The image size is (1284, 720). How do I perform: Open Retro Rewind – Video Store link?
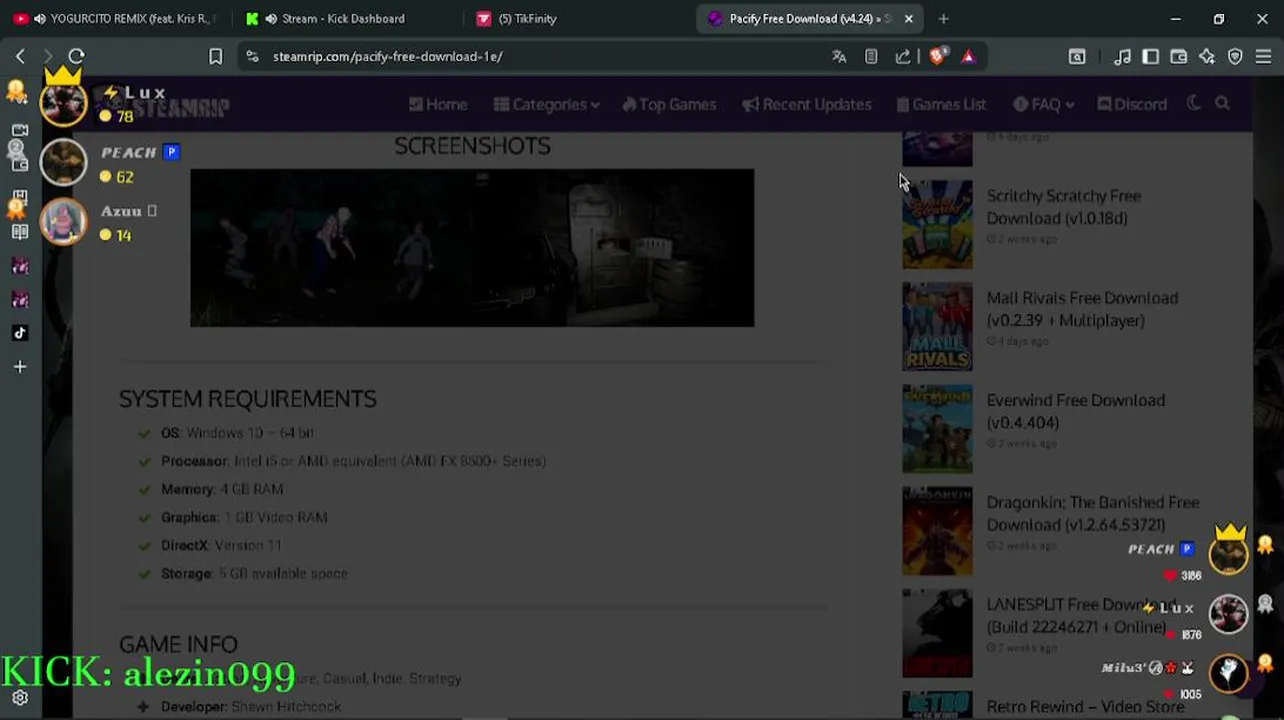pyautogui.click(x=1085, y=707)
